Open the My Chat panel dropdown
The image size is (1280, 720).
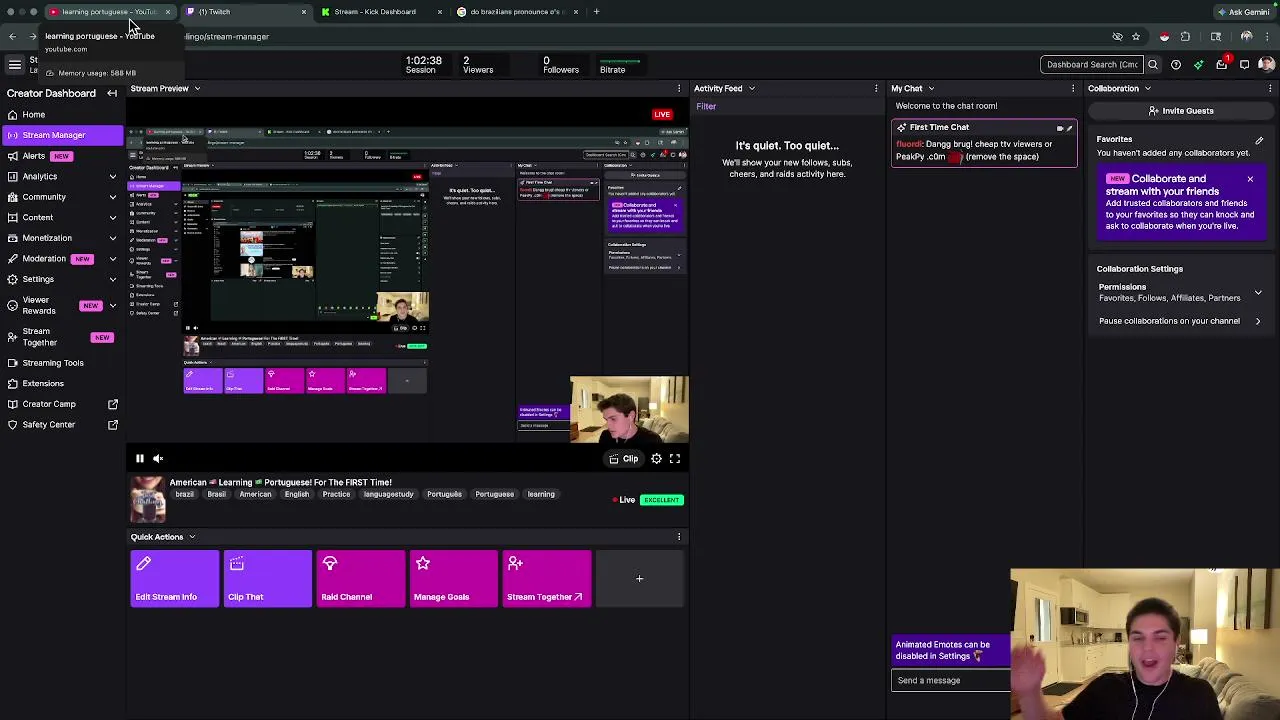click(932, 88)
